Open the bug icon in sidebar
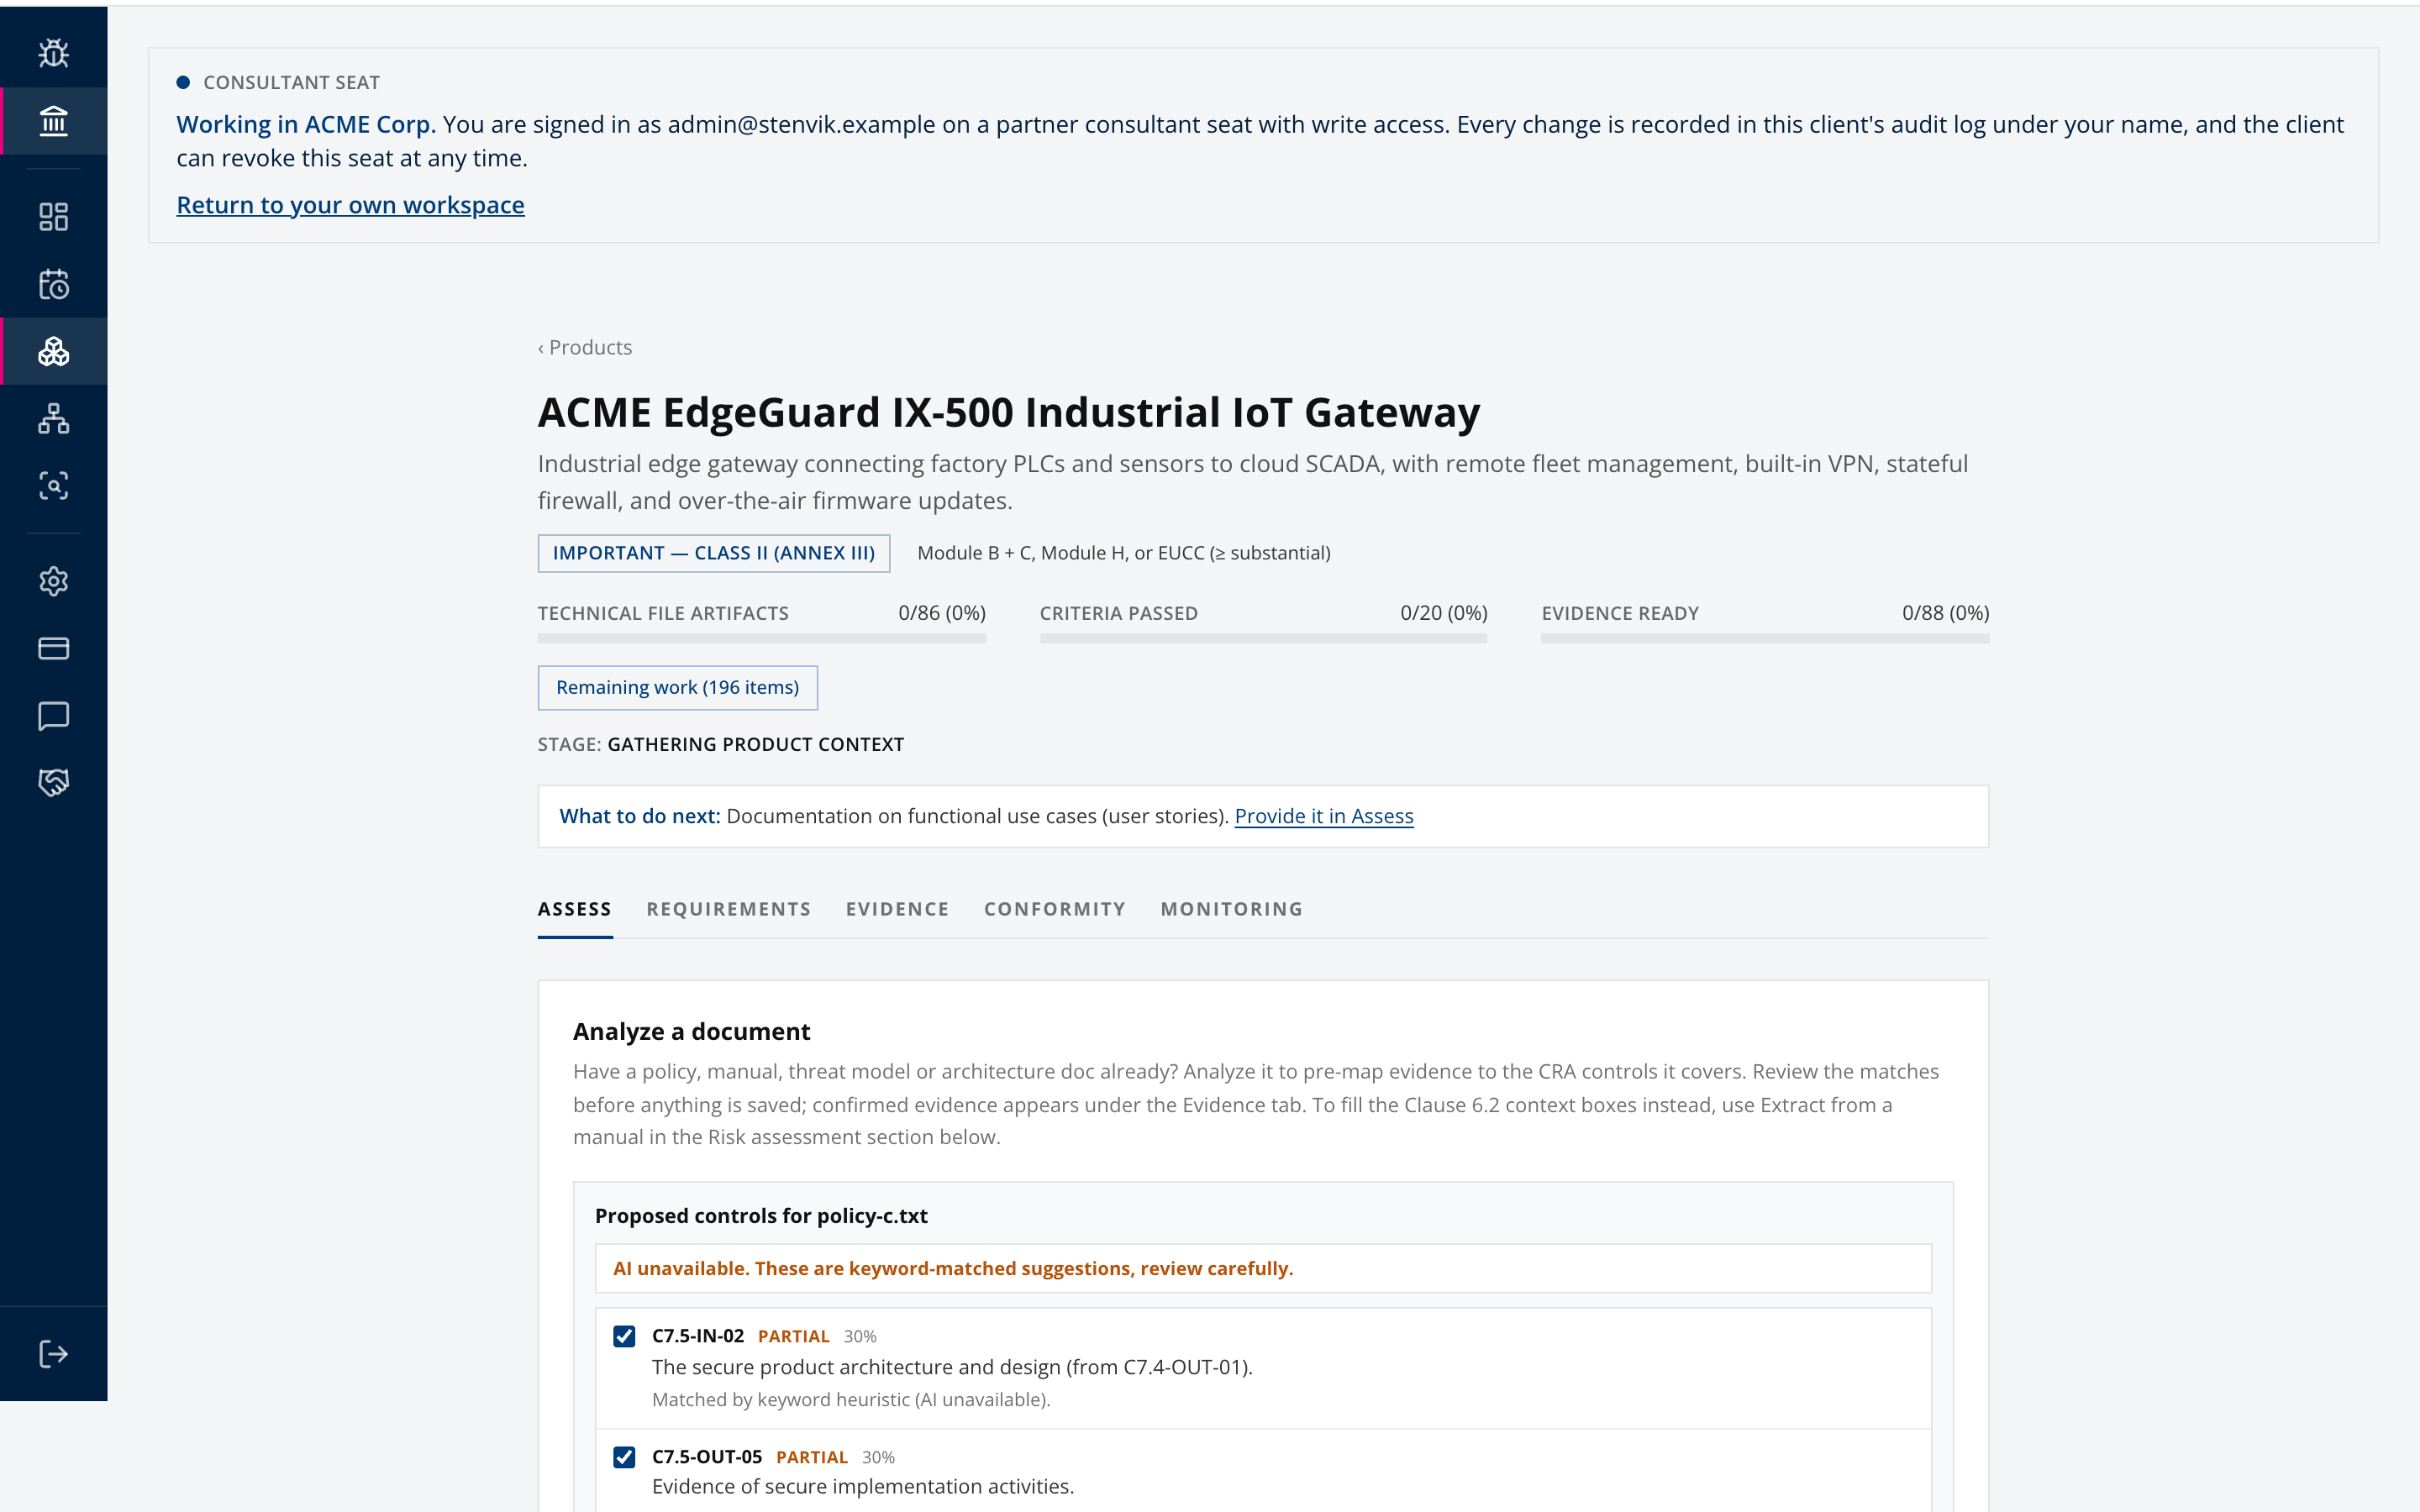Viewport: 2420px width, 1512px height. pos(53,53)
